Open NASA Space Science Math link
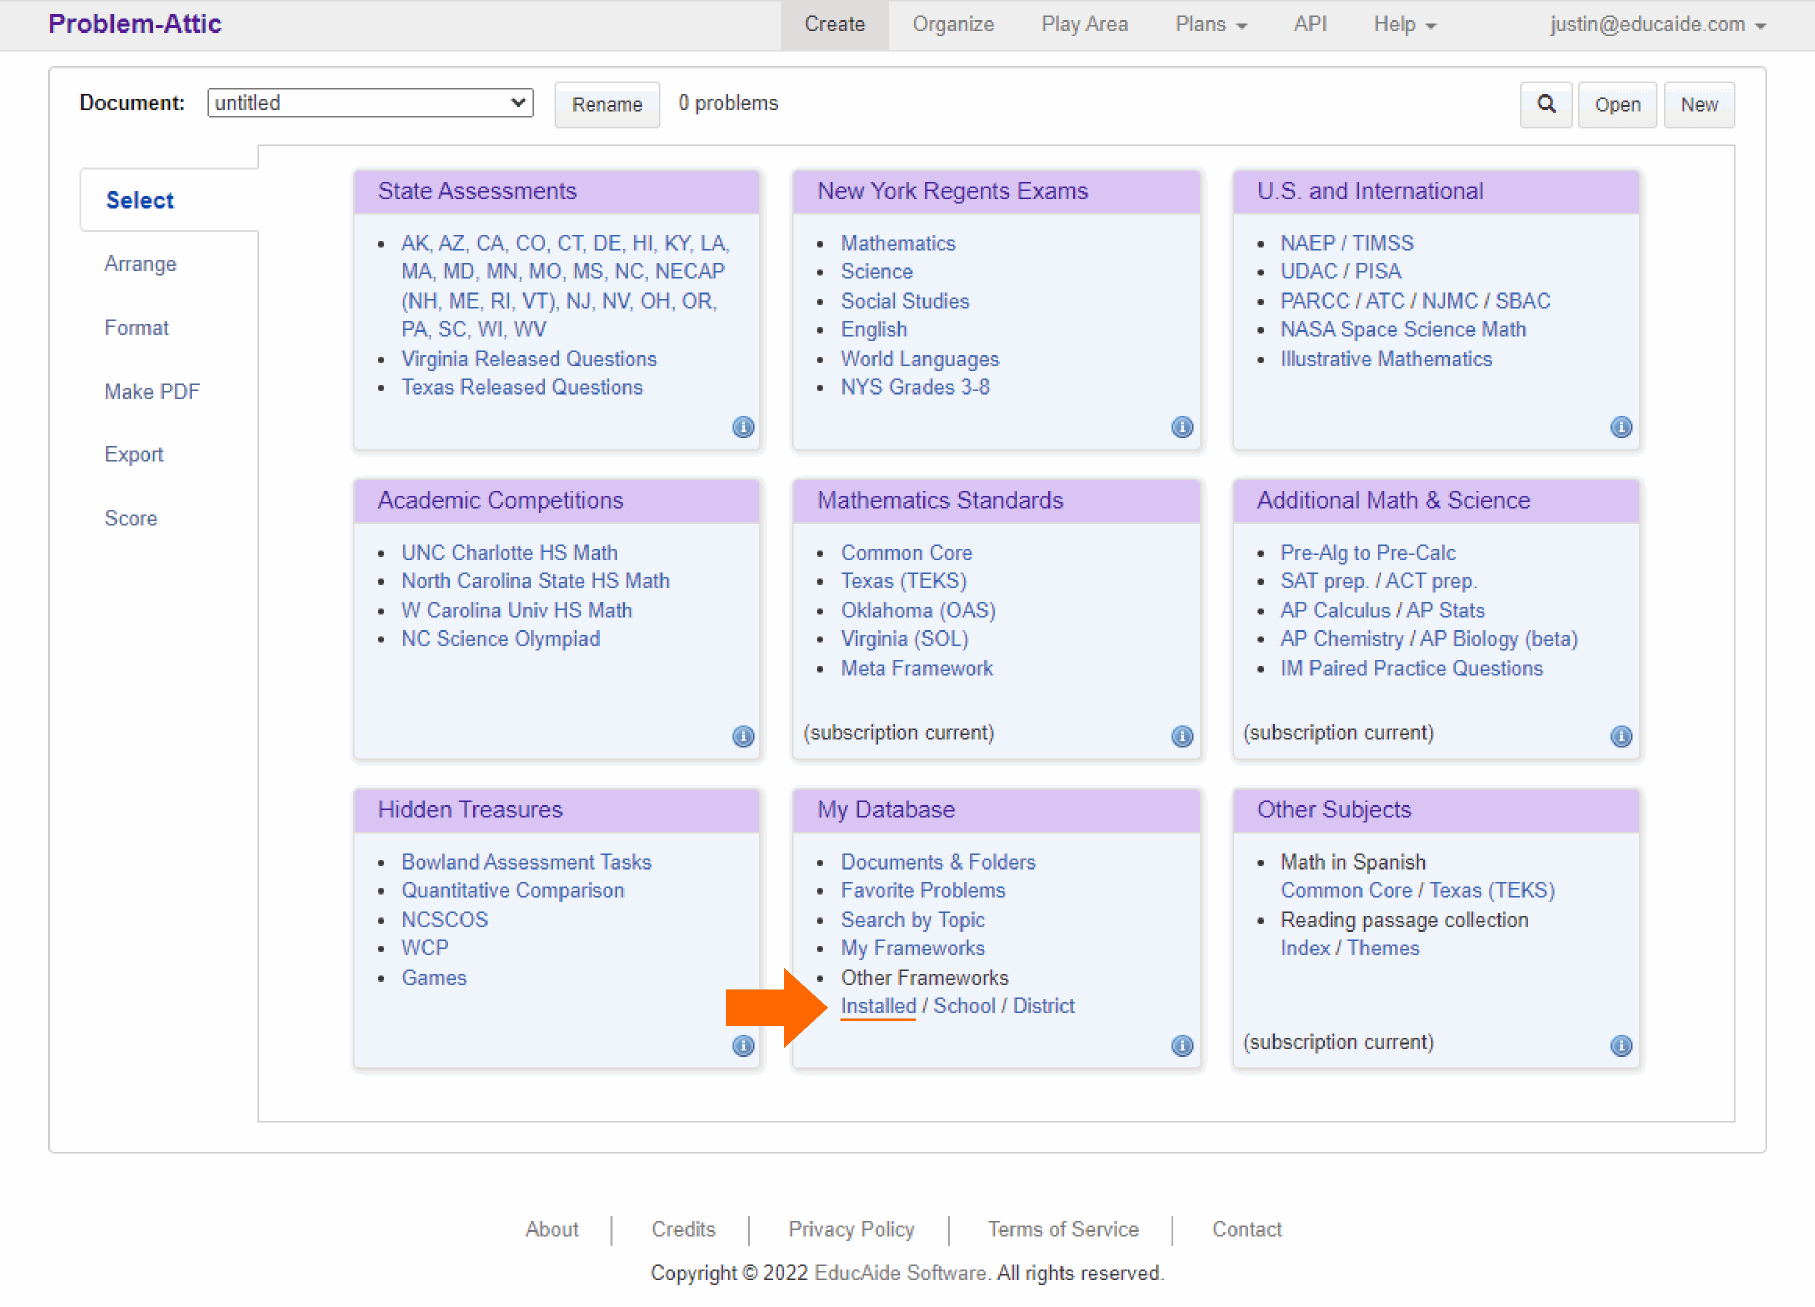1815x1307 pixels. [x=1403, y=330]
